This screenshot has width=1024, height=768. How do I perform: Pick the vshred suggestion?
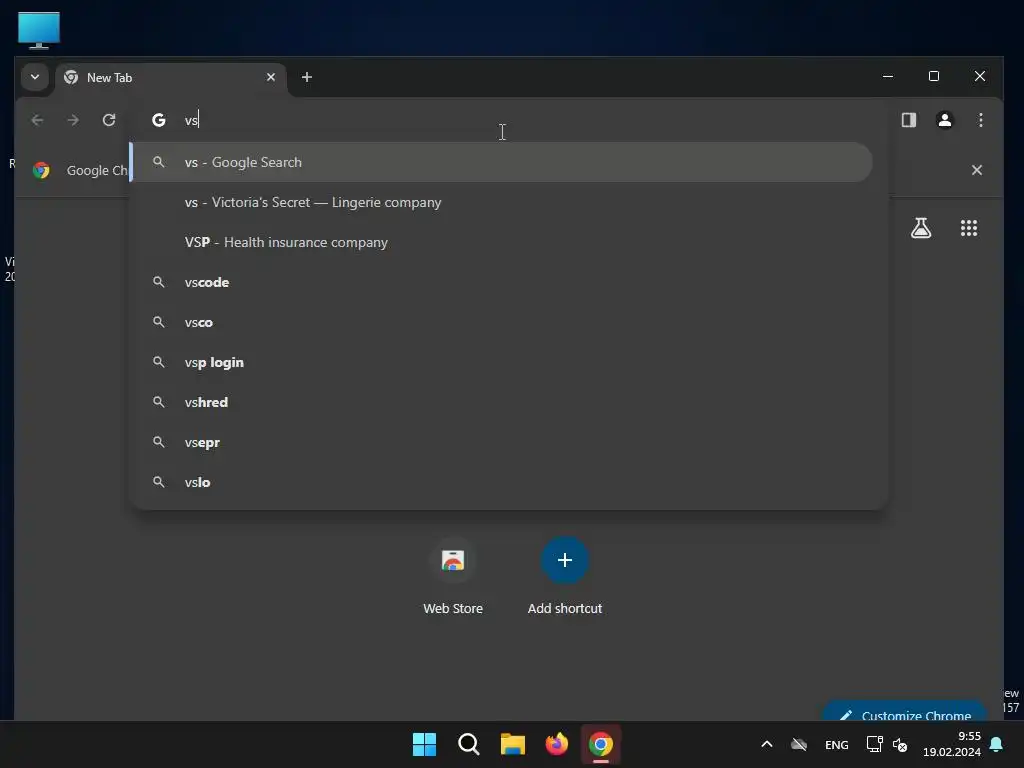tap(502, 402)
